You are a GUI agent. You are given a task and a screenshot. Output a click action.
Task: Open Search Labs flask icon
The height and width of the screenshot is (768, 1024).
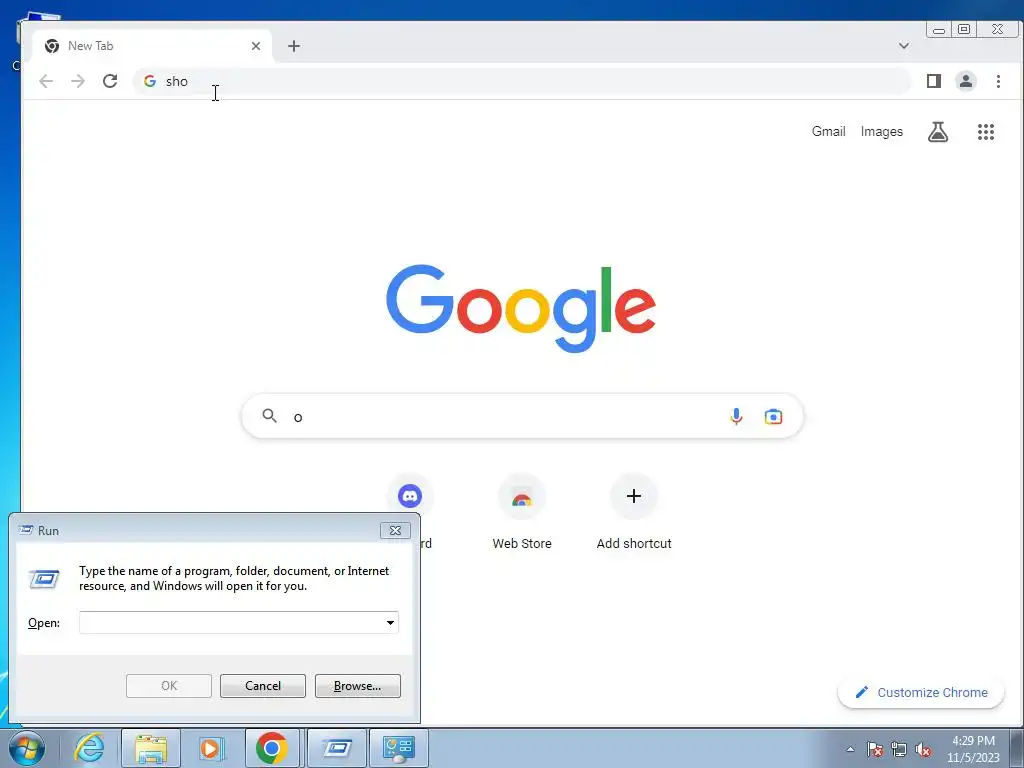[x=938, y=132]
